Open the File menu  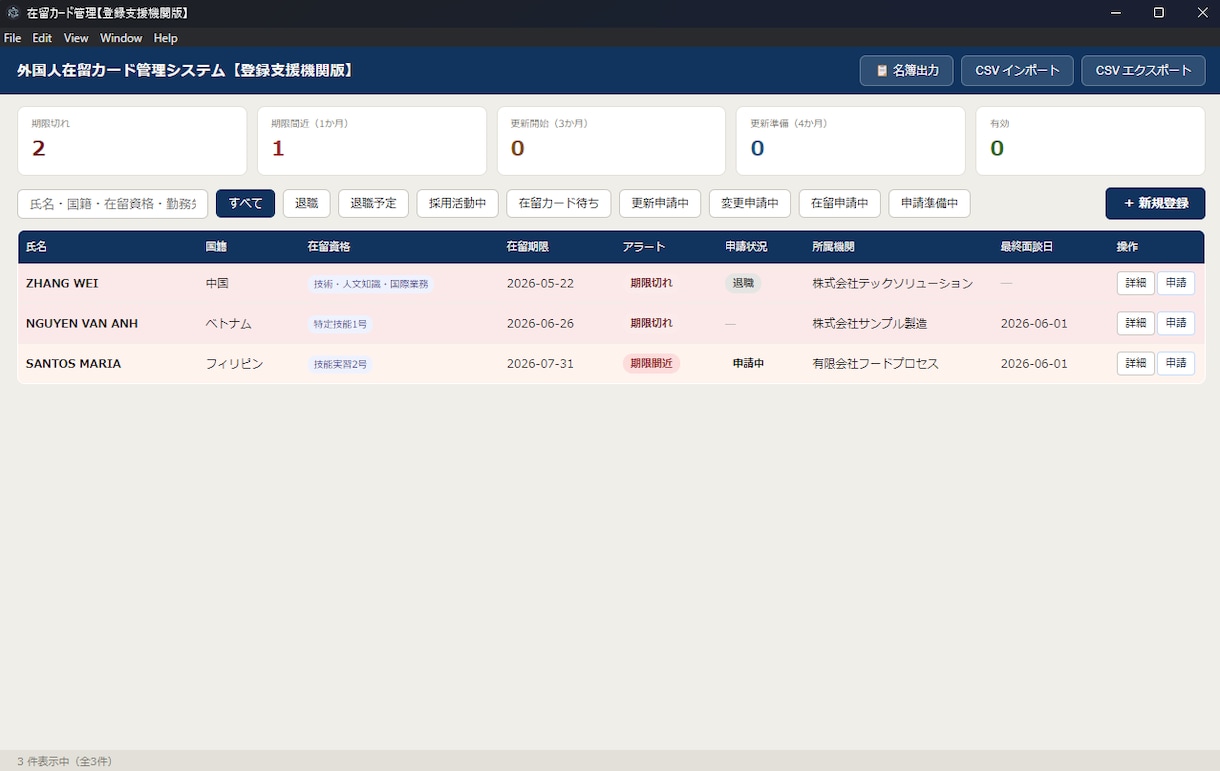point(13,38)
